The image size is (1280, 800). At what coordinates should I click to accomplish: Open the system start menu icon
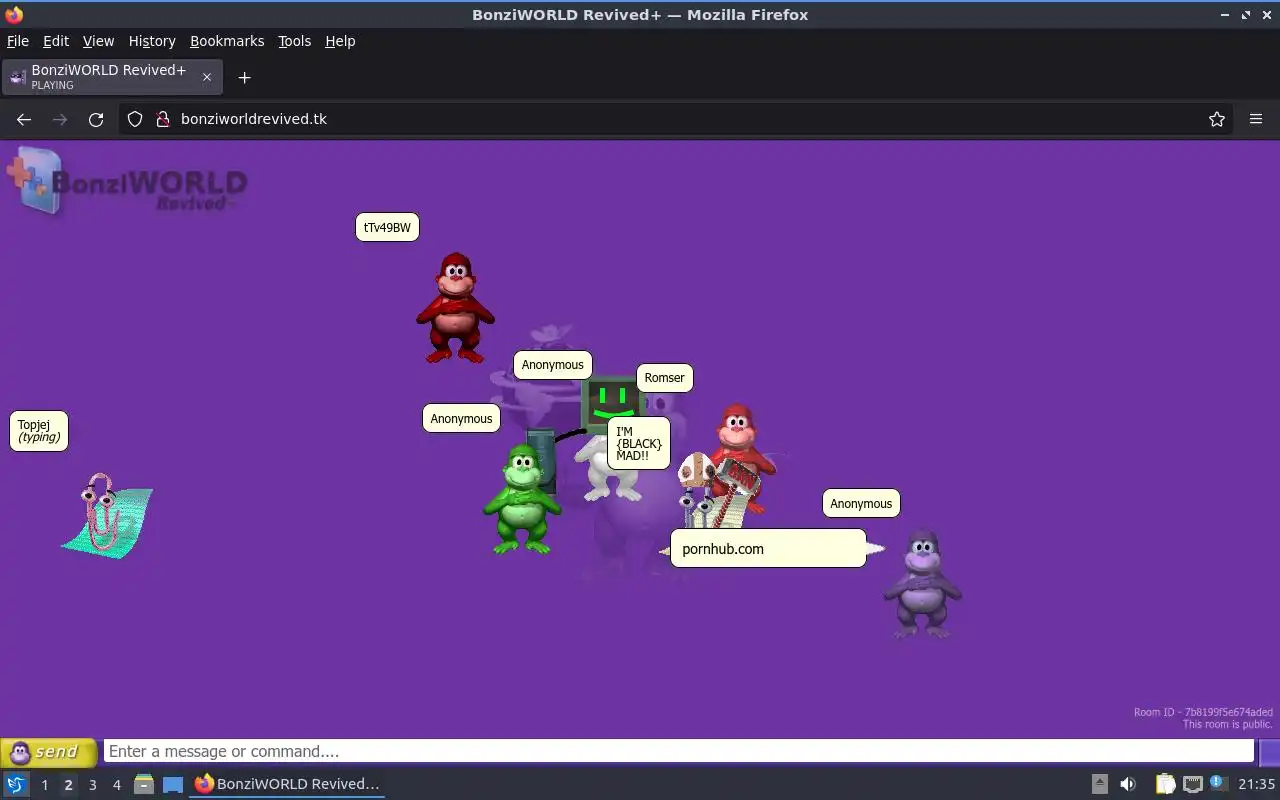[16, 784]
